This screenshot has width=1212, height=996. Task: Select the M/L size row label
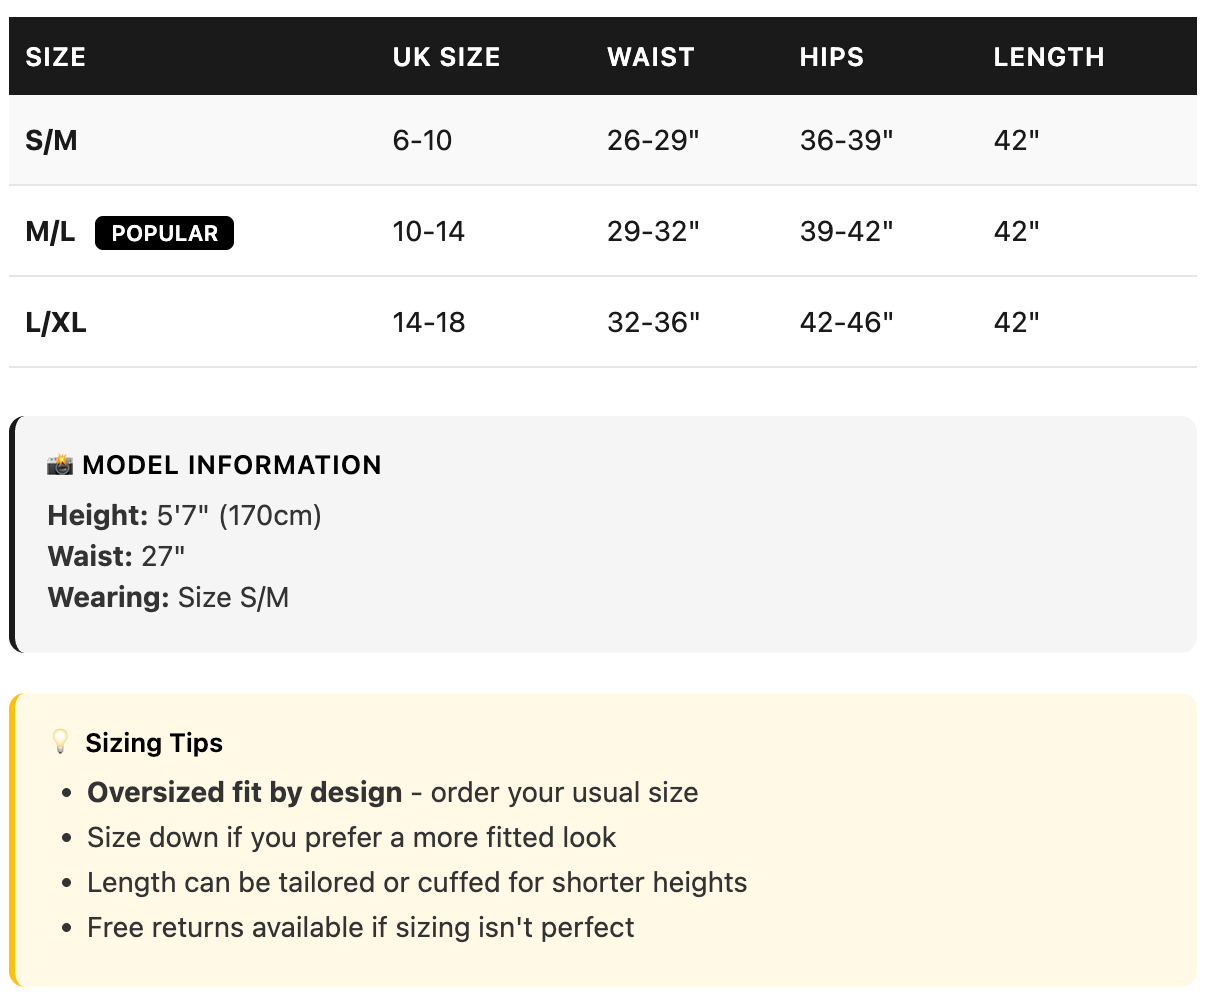(x=51, y=232)
